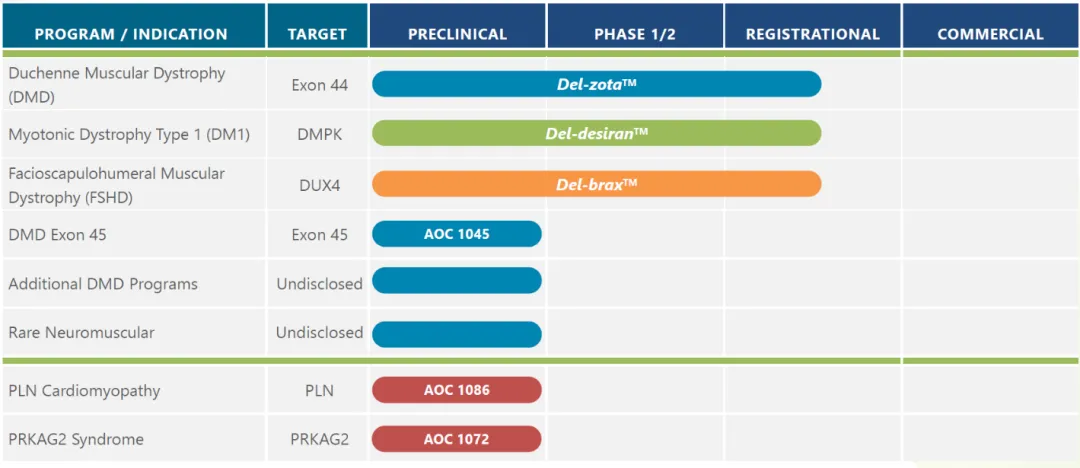Click the PRECLINICAL stage header
This screenshot has height=468, width=1080.
point(457,34)
